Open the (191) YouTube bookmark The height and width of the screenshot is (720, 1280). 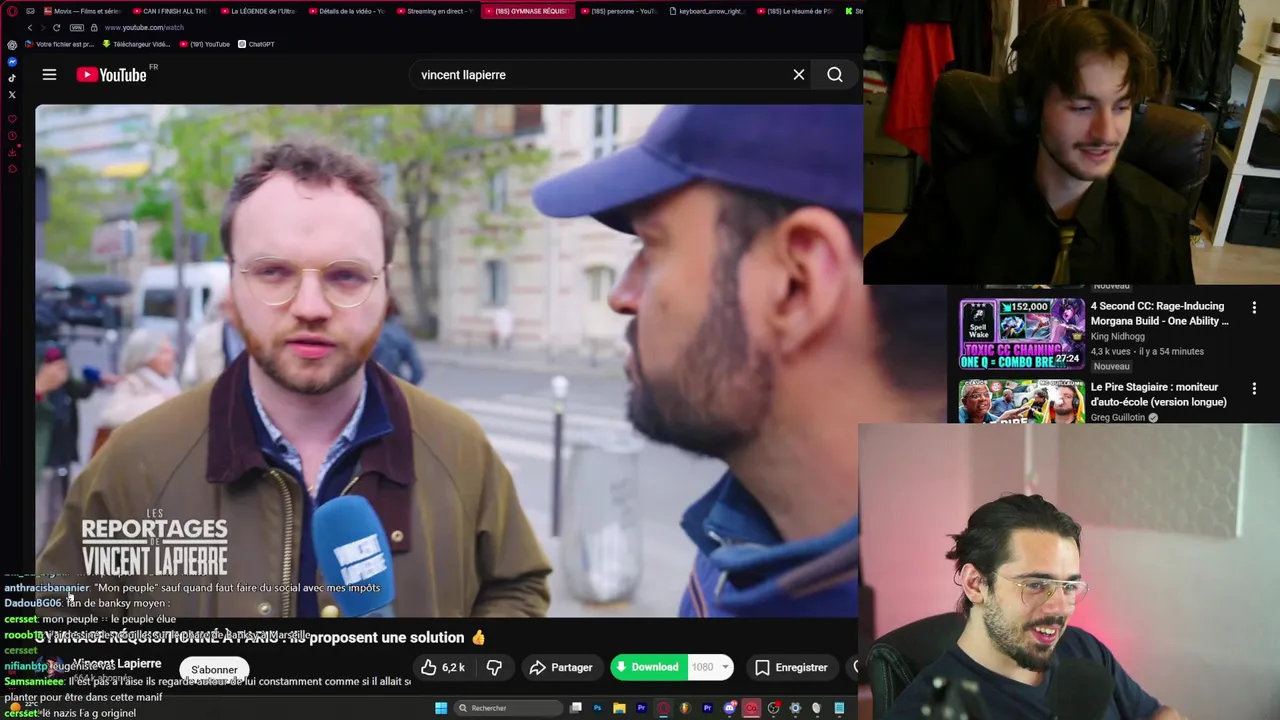tap(204, 44)
